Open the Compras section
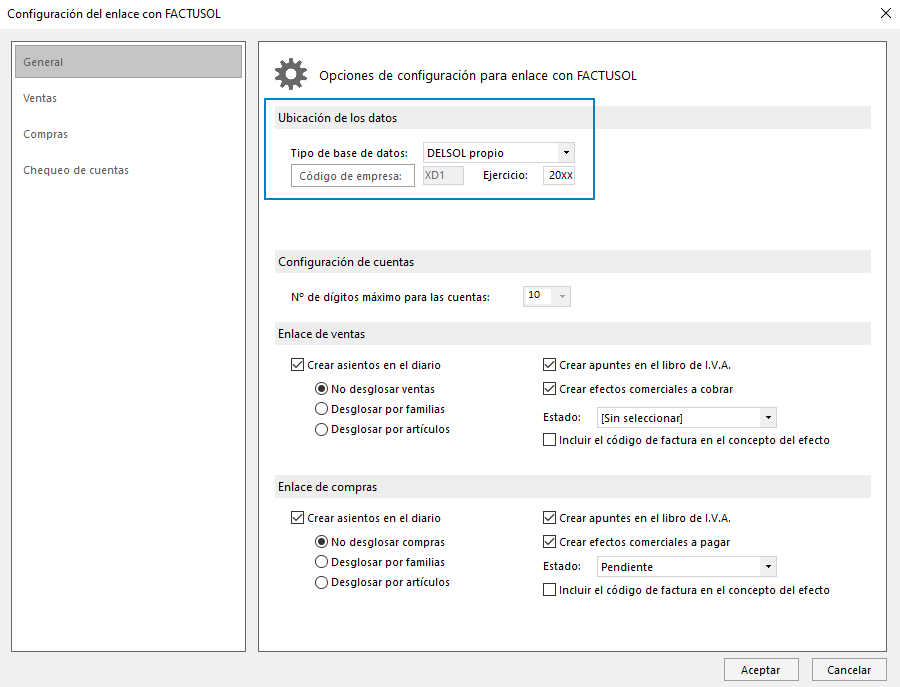This screenshot has height=687, width=900. point(45,134)
